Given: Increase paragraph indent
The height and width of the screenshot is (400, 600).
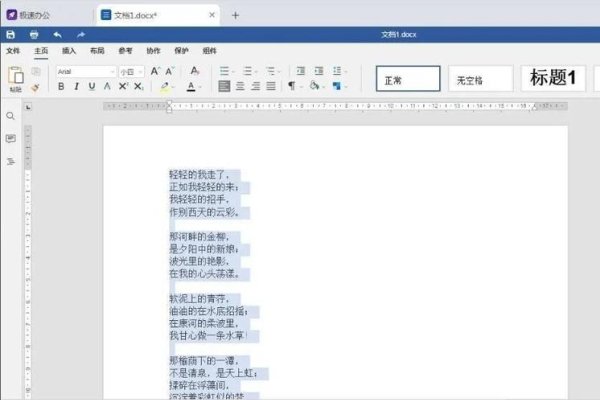Looking at the screenshot, I should (x=319, y=71).
